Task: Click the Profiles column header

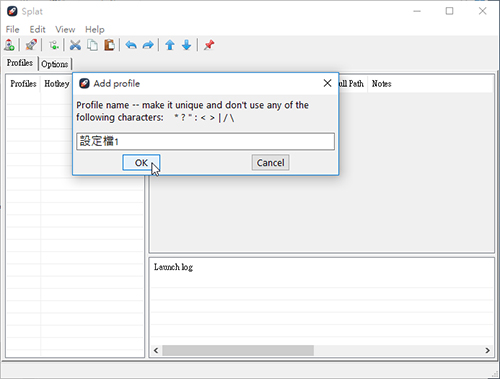Action: click(x=23, y=84)
